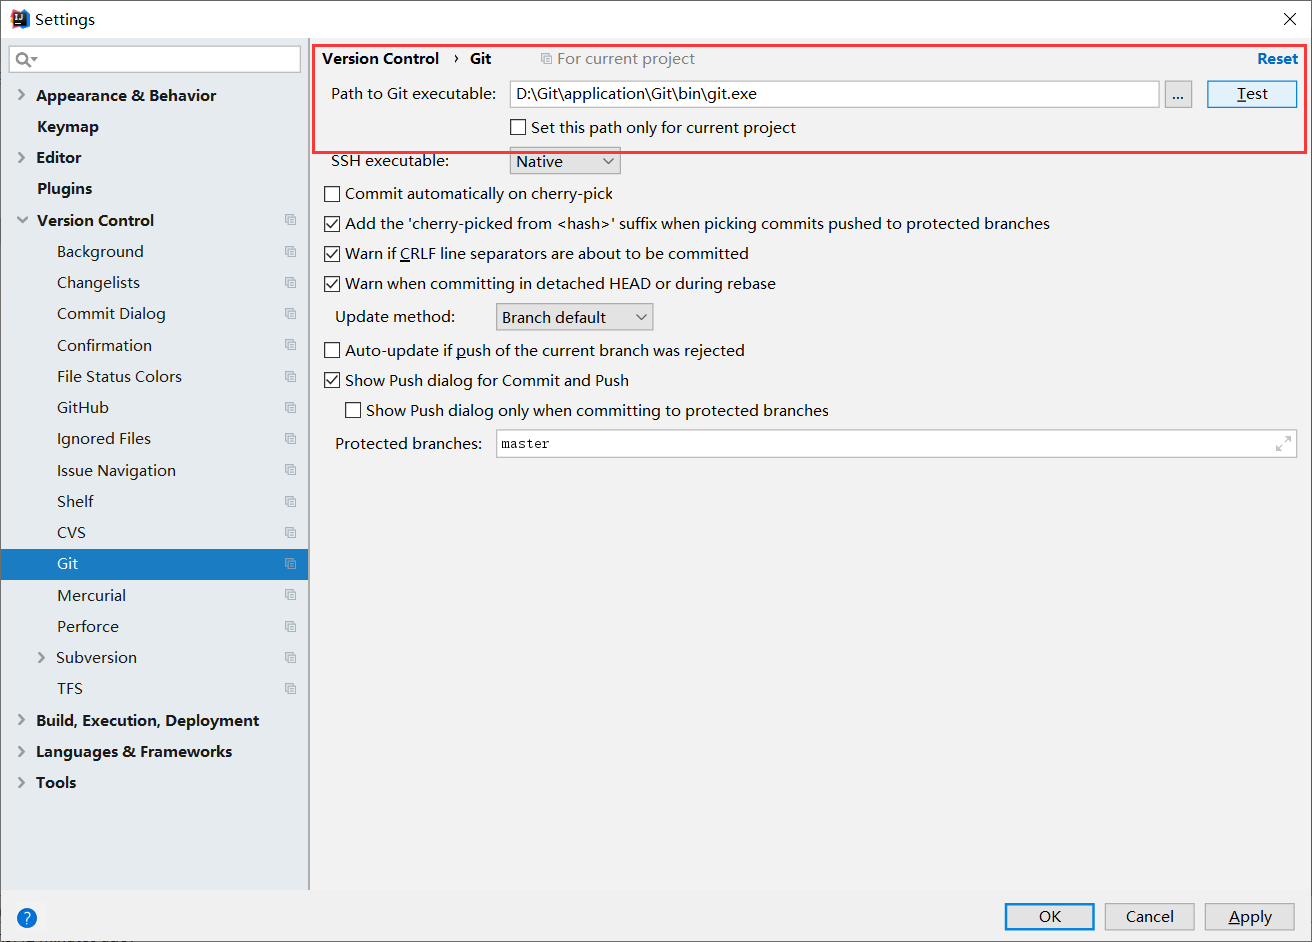Open the help question mark icon
Screen dimensions: 1312x942
click(27, 917)
